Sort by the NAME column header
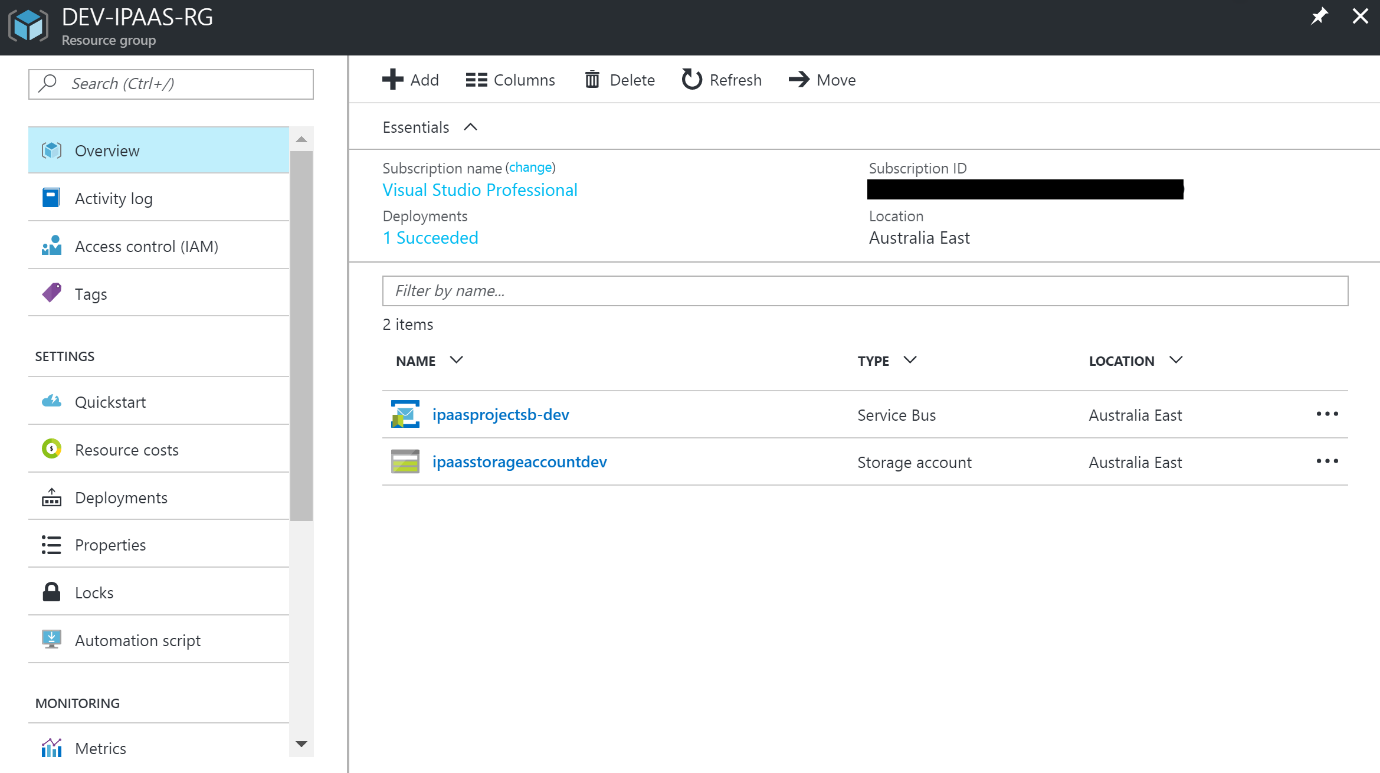 (x=430, y=361)
